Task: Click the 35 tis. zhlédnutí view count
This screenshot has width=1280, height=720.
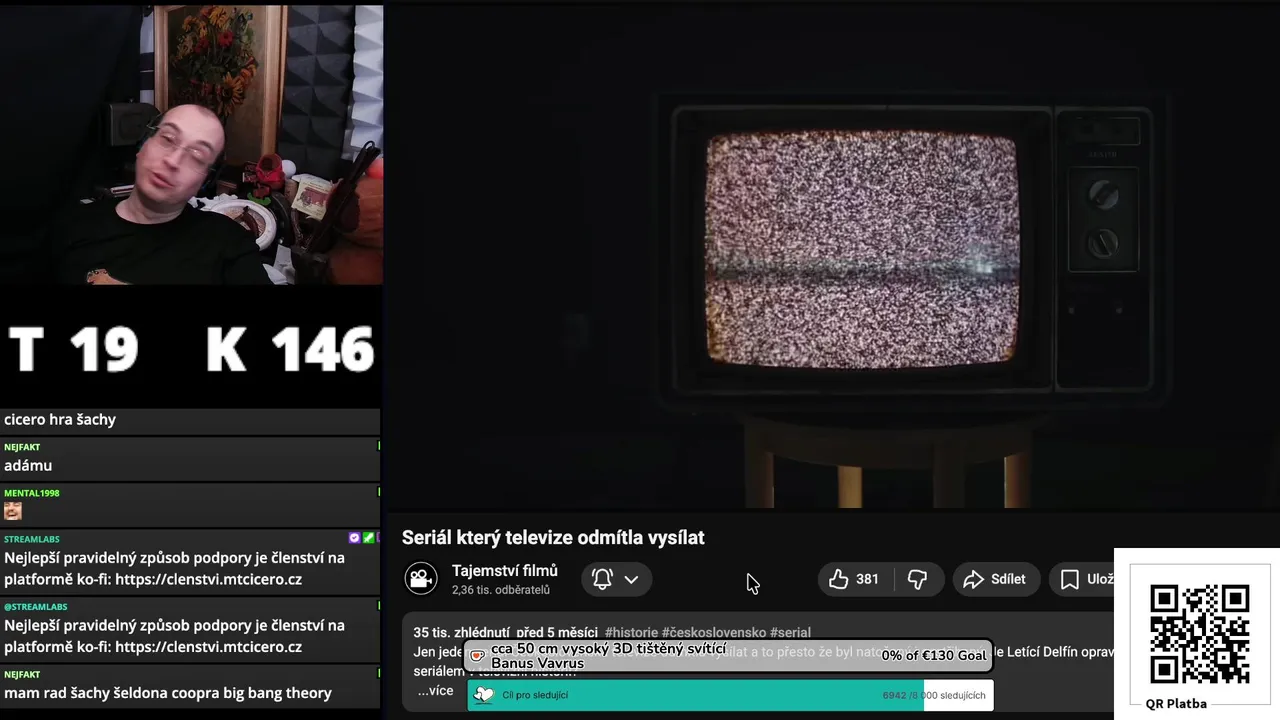Action: (462, 632)
